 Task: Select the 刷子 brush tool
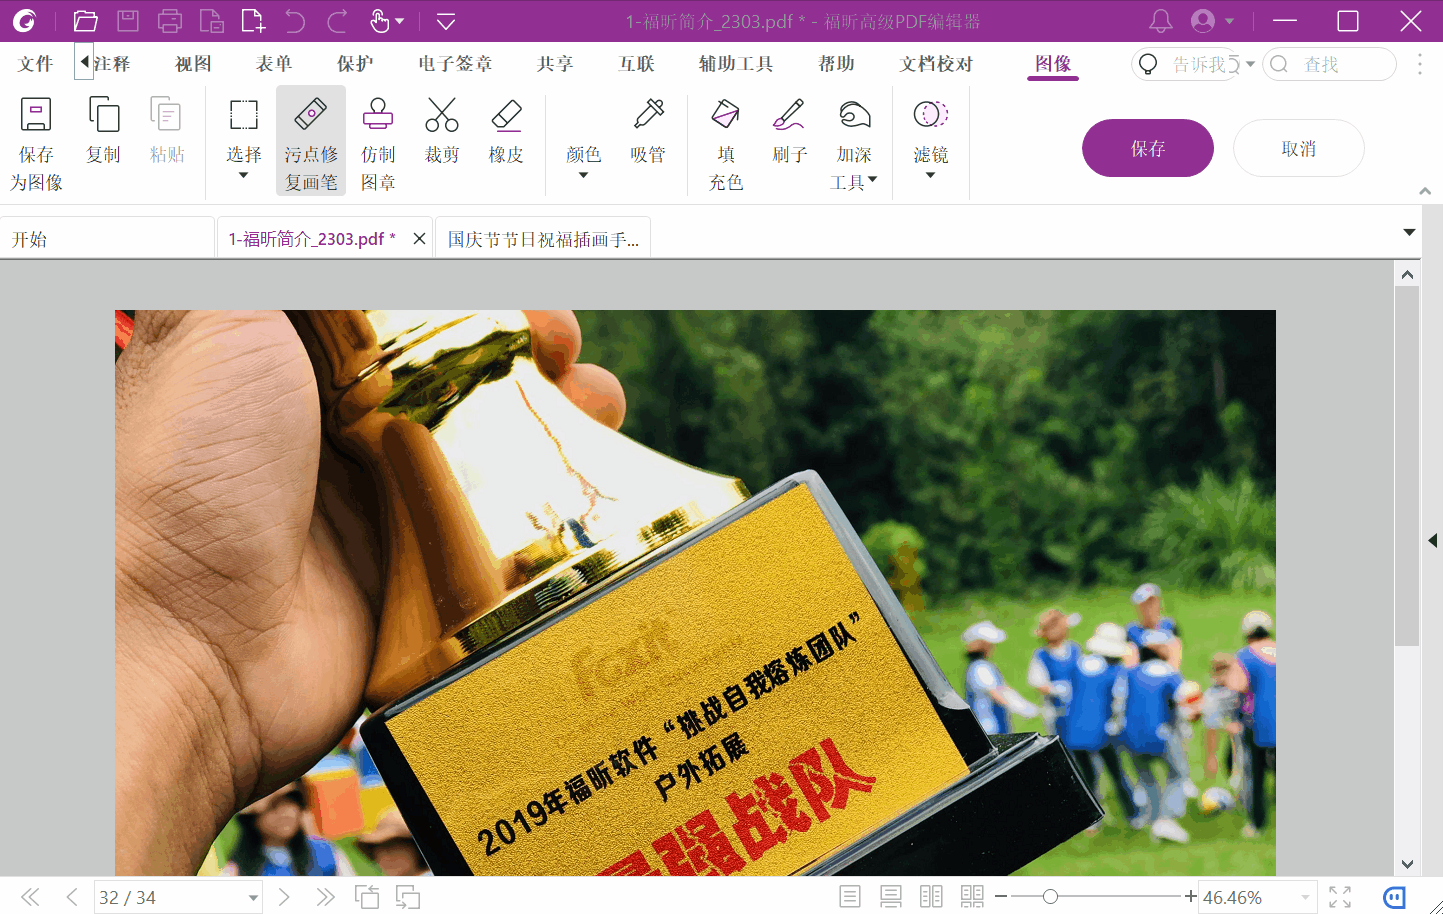pyautogui.click(x=789, y=130)
